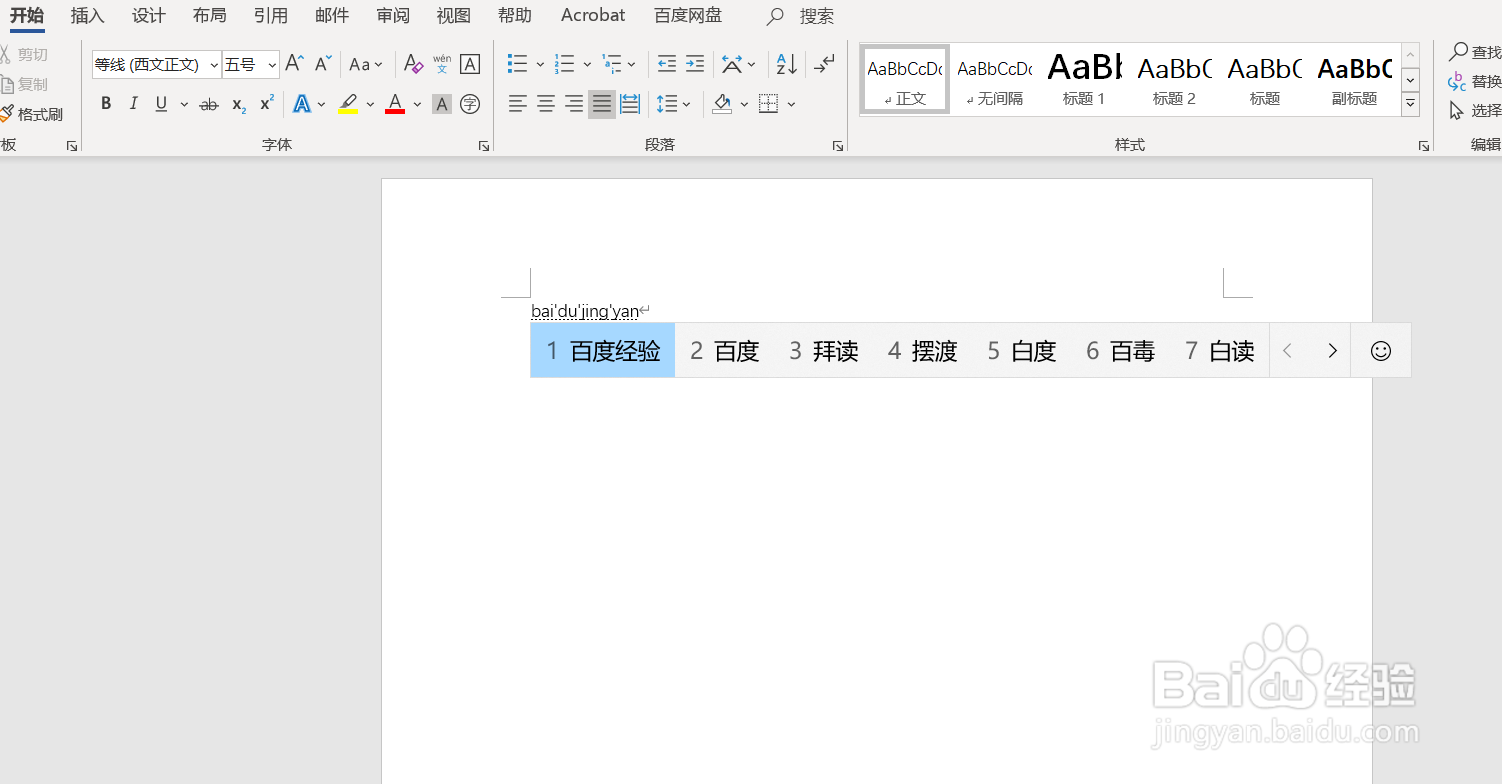The height and width of the screenshot is (784, 1502).
Task: Choose IME candidate 1 百度经验
Action: (603, 351)
